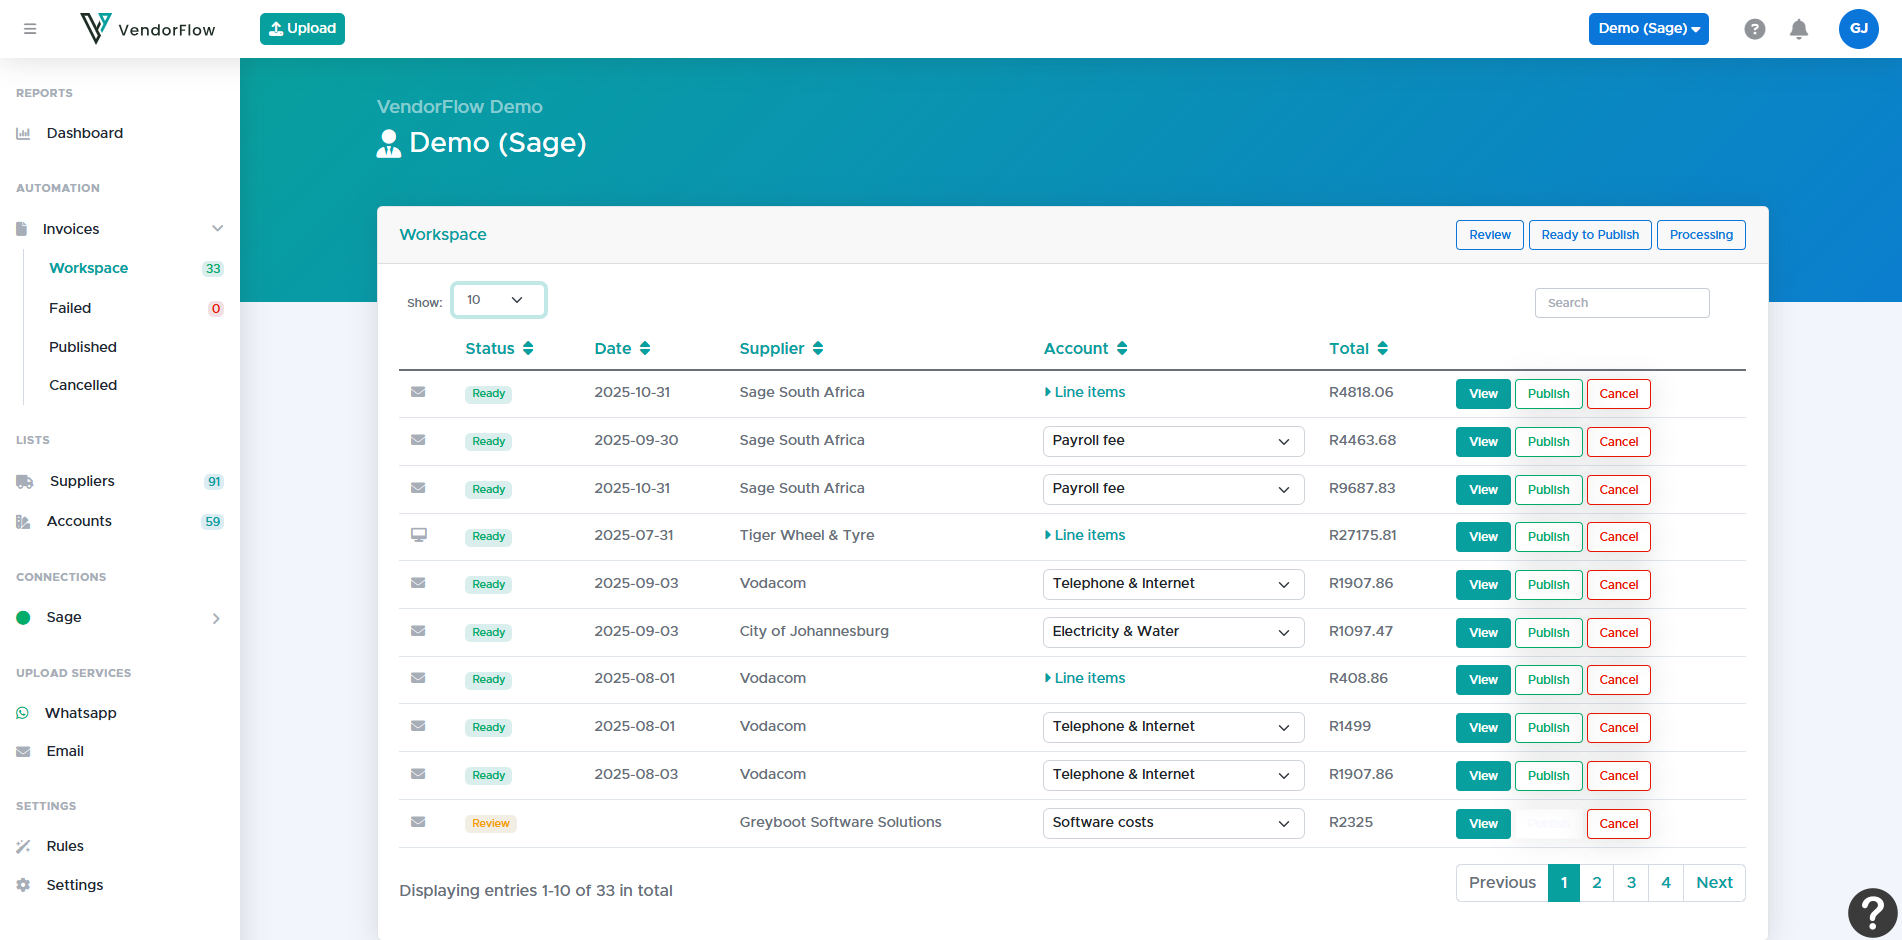
Task: Click the Email envelope icon in sidebar
Action: point(23,752)
